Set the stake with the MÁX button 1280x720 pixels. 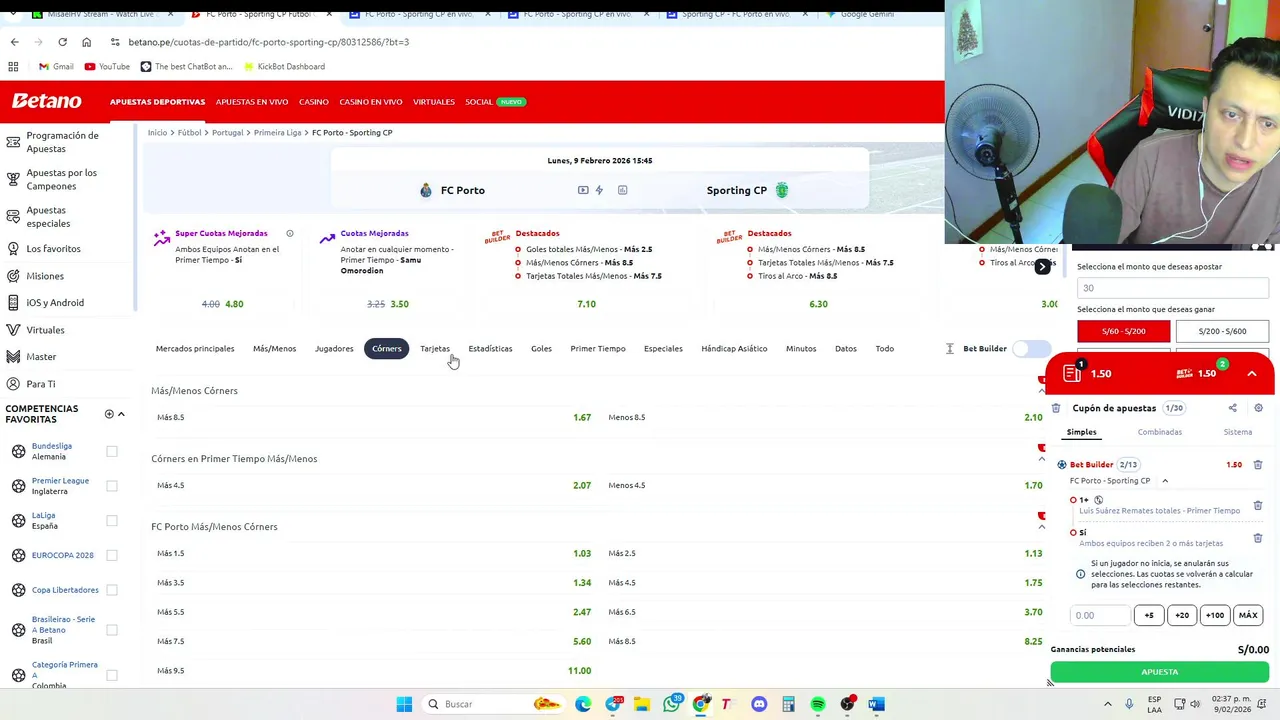(1248, 615)
